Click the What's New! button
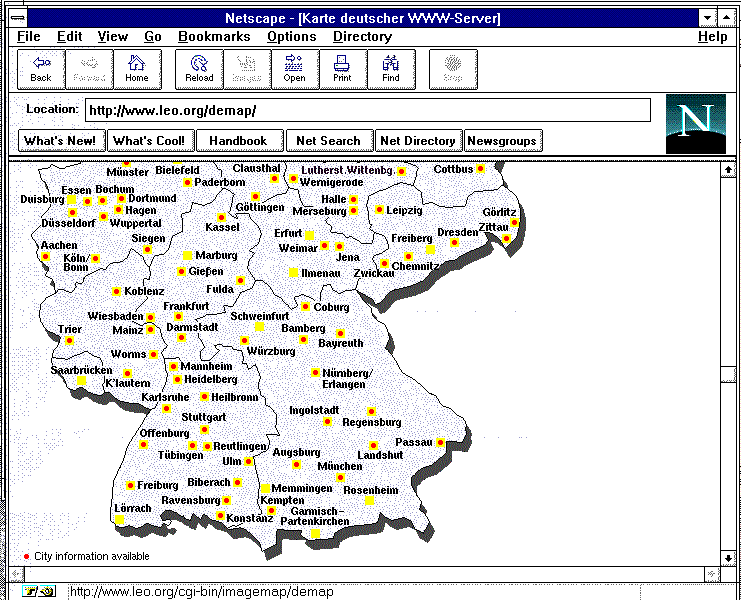 61,141
